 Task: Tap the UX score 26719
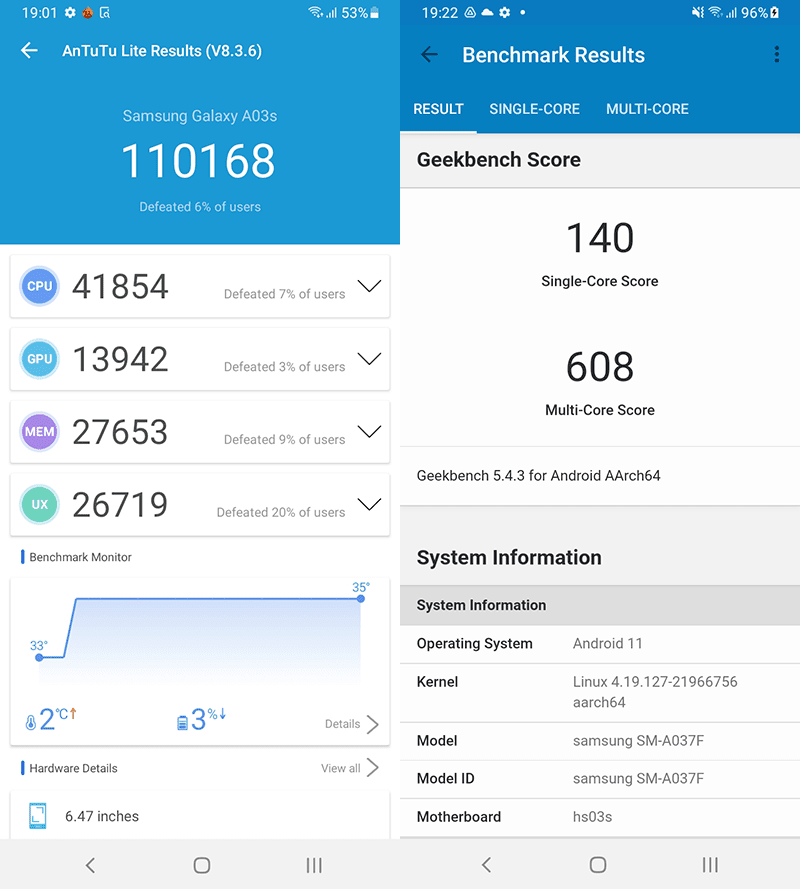120,505
